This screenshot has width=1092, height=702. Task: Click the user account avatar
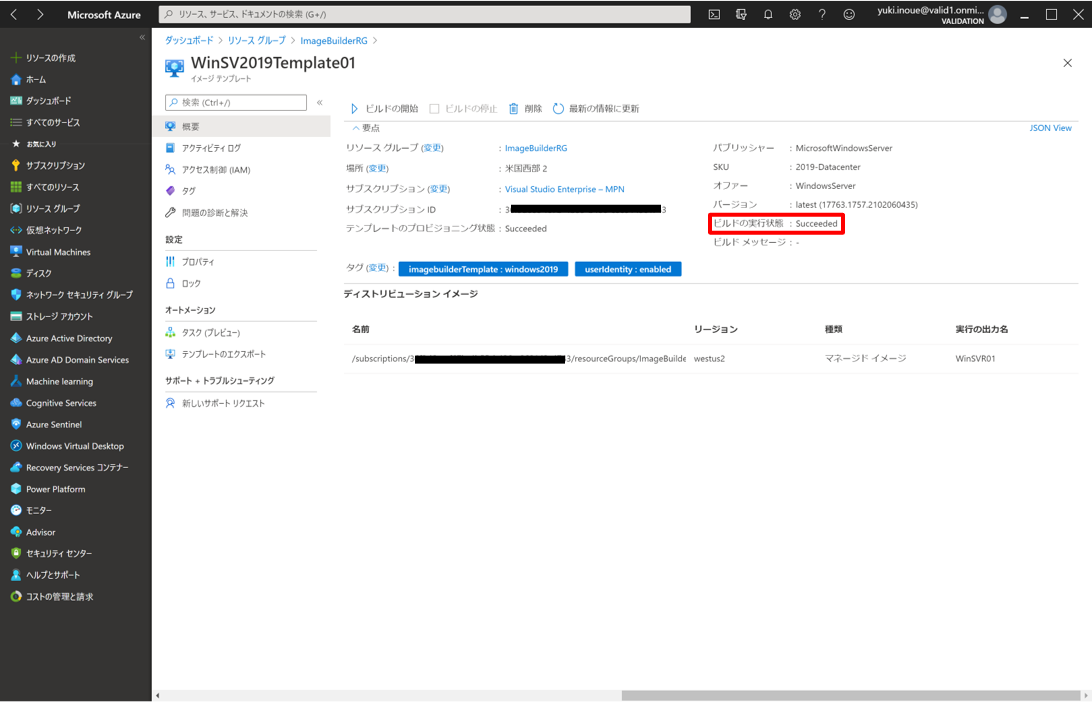pyautogui.click(x=997, y=14)
